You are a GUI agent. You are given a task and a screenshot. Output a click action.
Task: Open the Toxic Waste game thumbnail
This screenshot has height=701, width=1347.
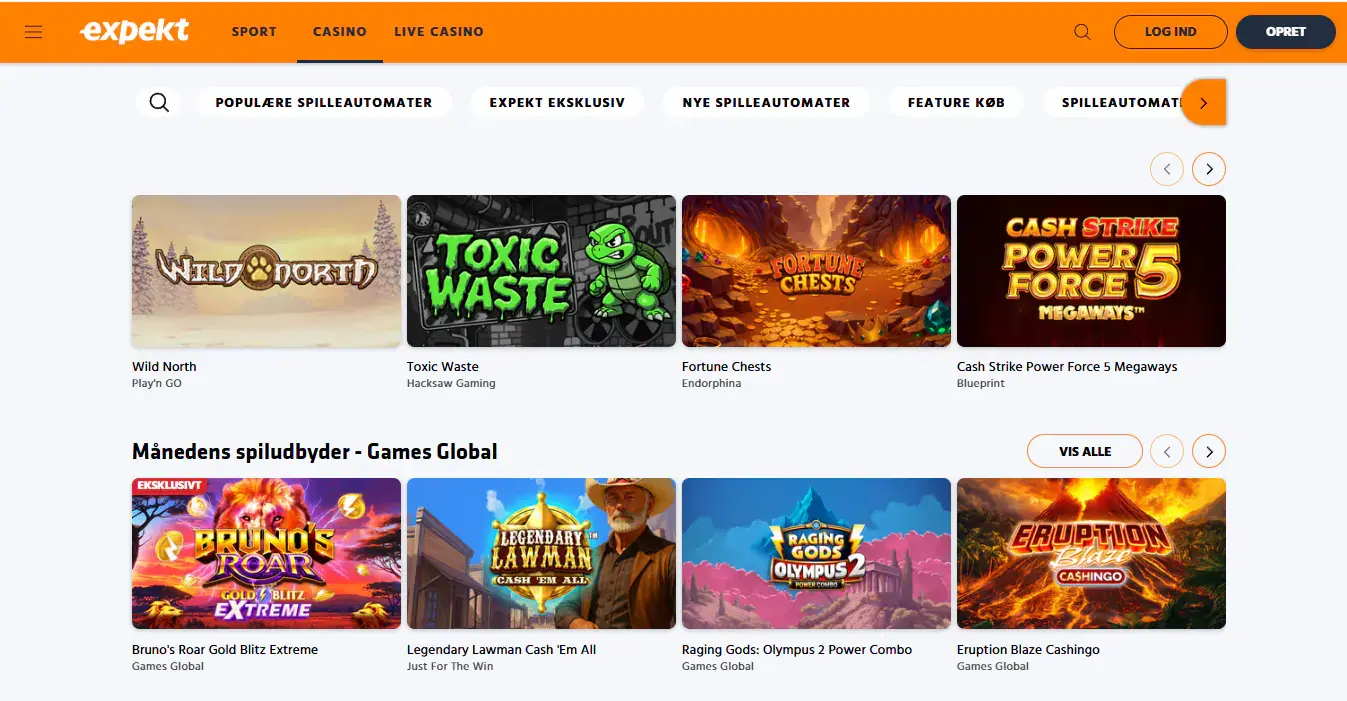click(x=541, y=271)
